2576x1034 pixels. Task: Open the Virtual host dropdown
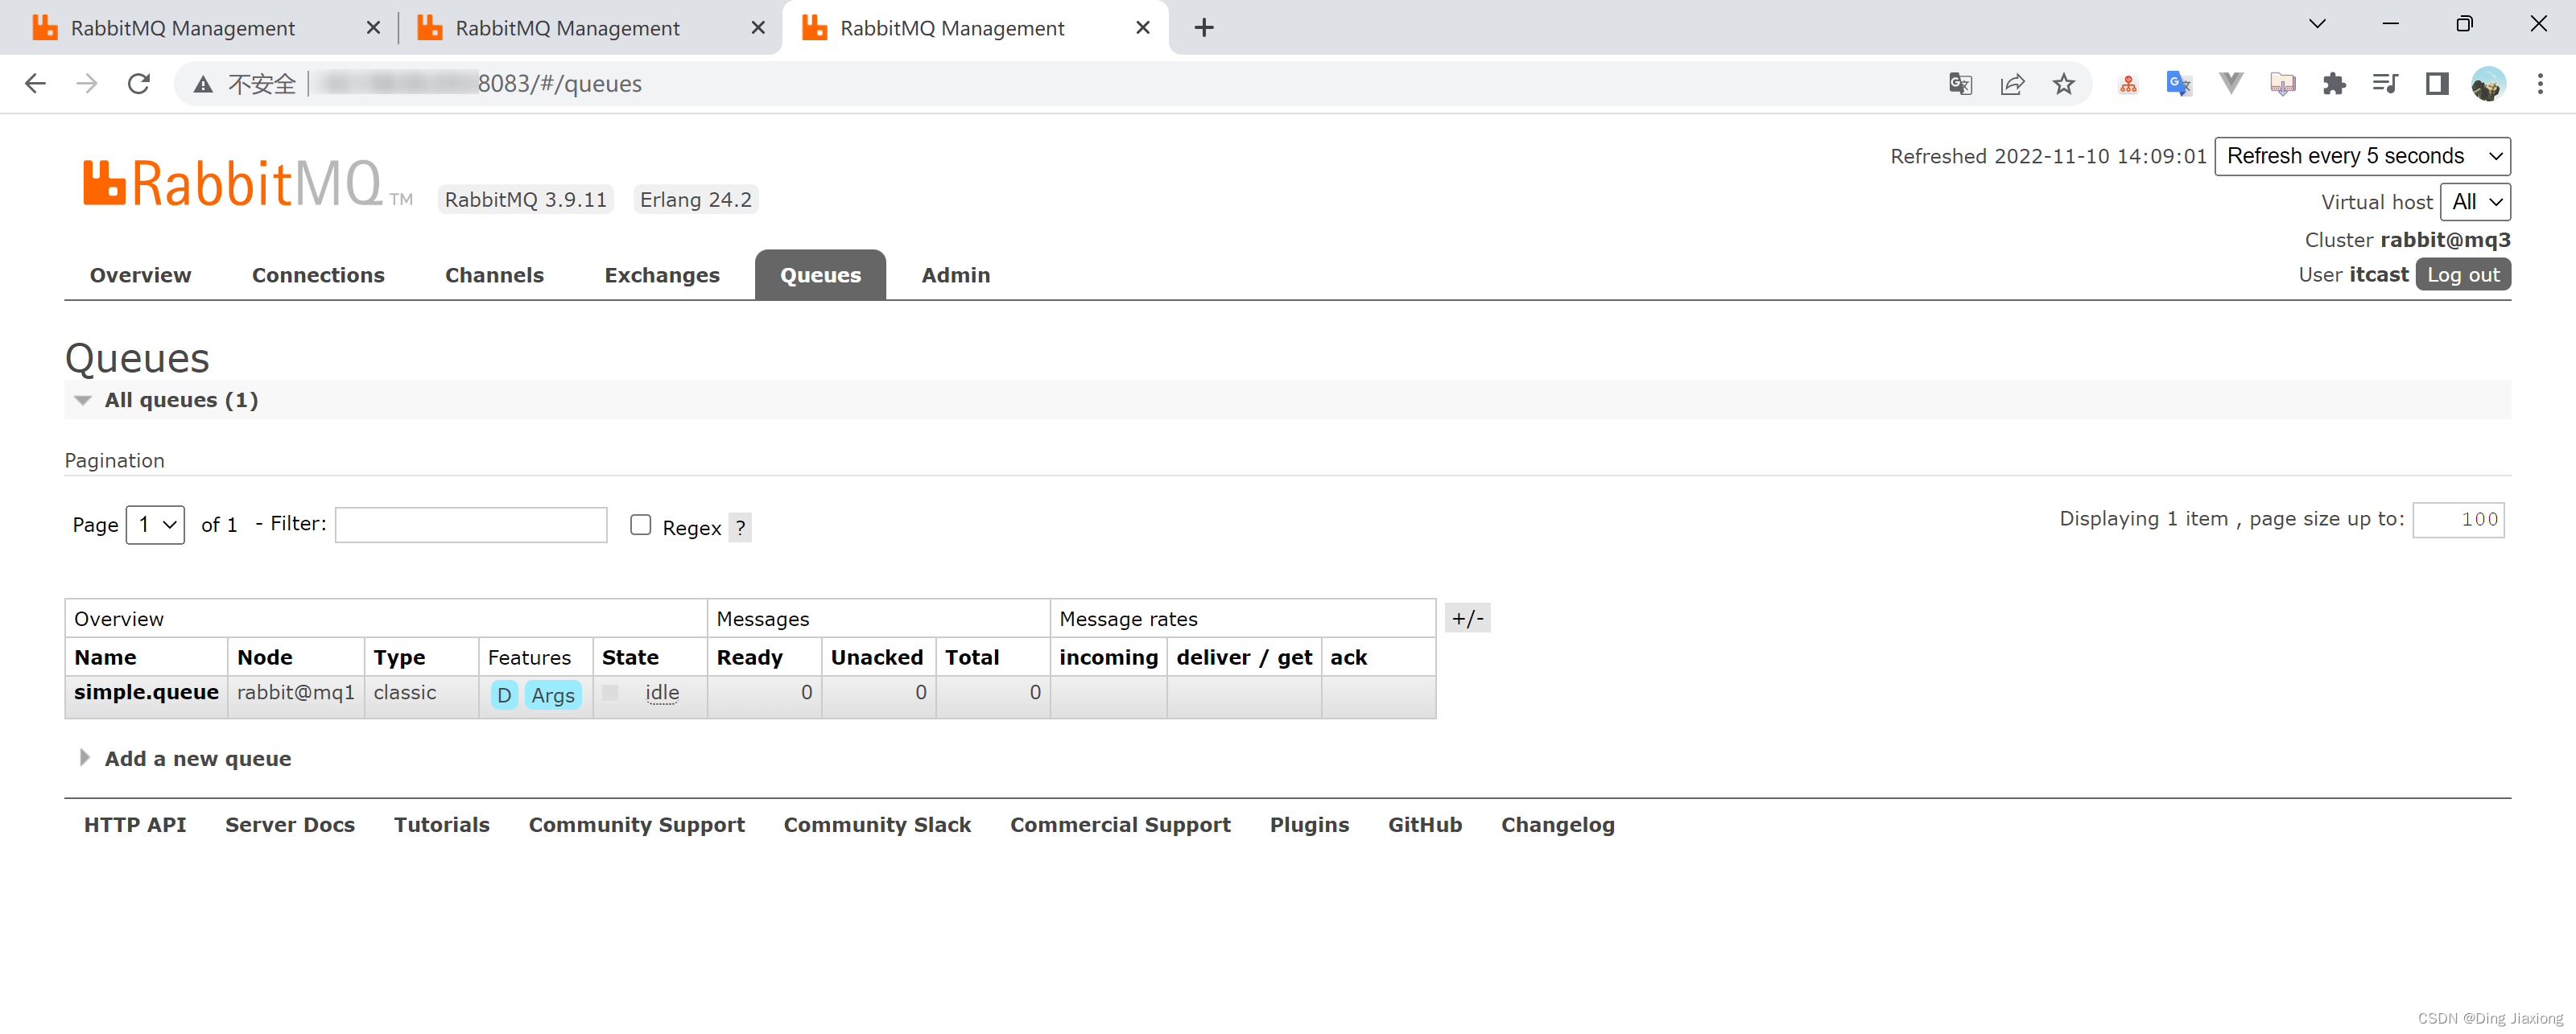tap(2475, 202)
